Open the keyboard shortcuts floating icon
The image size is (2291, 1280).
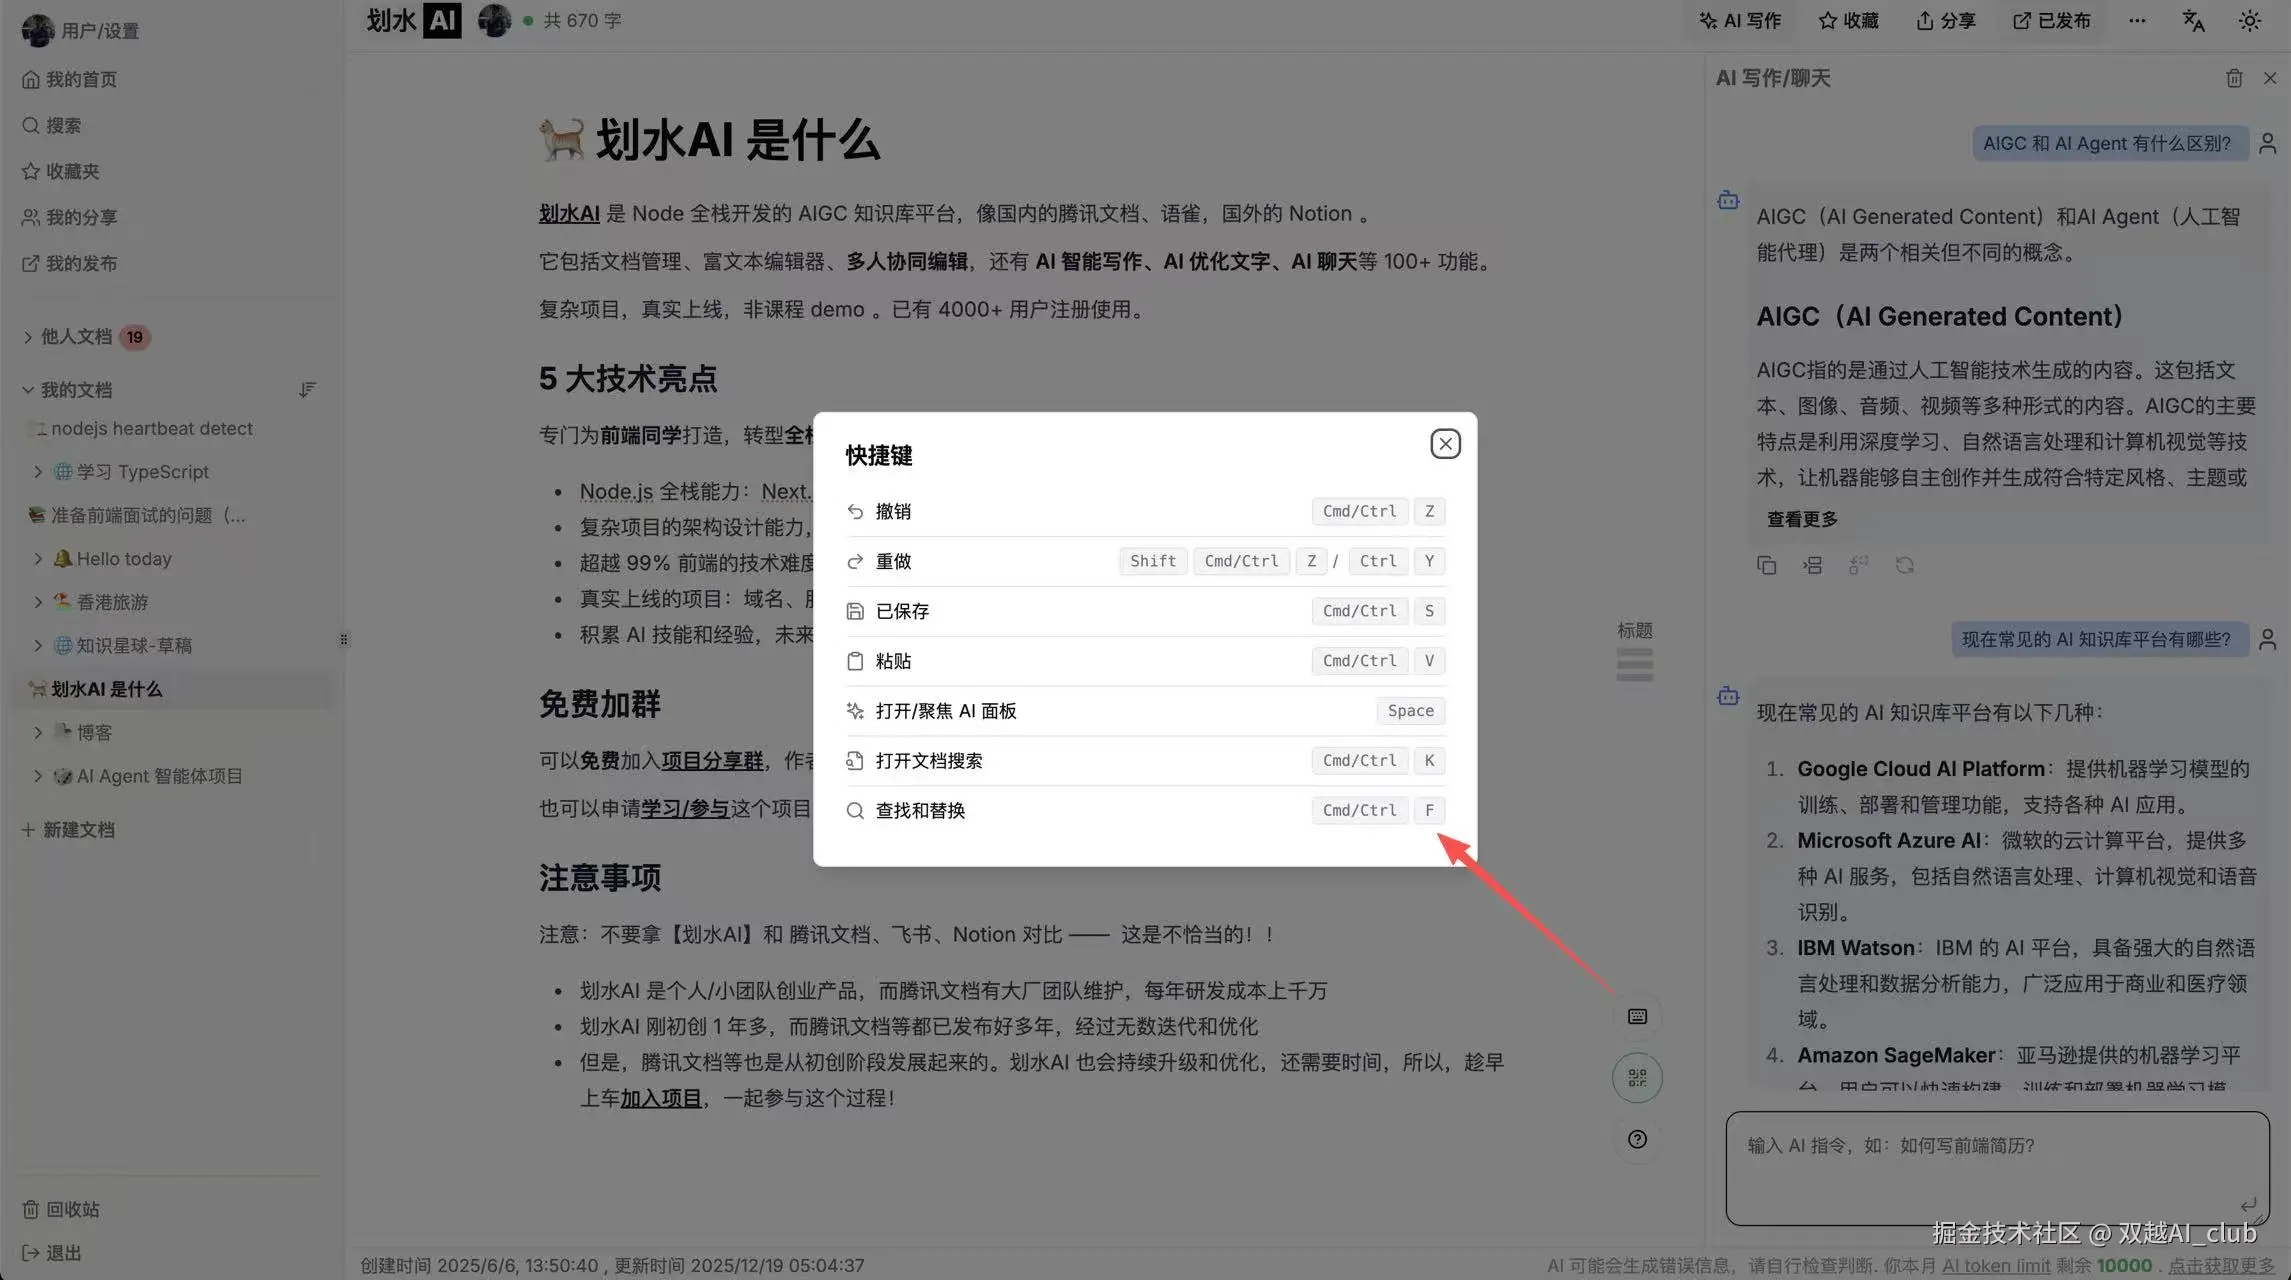point(1636,1015)
